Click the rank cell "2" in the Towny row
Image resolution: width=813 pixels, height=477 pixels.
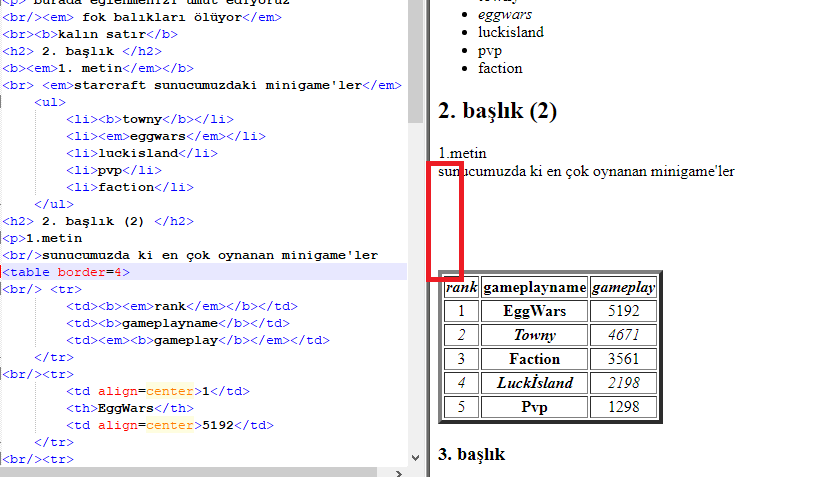click(x=461, y=335)
